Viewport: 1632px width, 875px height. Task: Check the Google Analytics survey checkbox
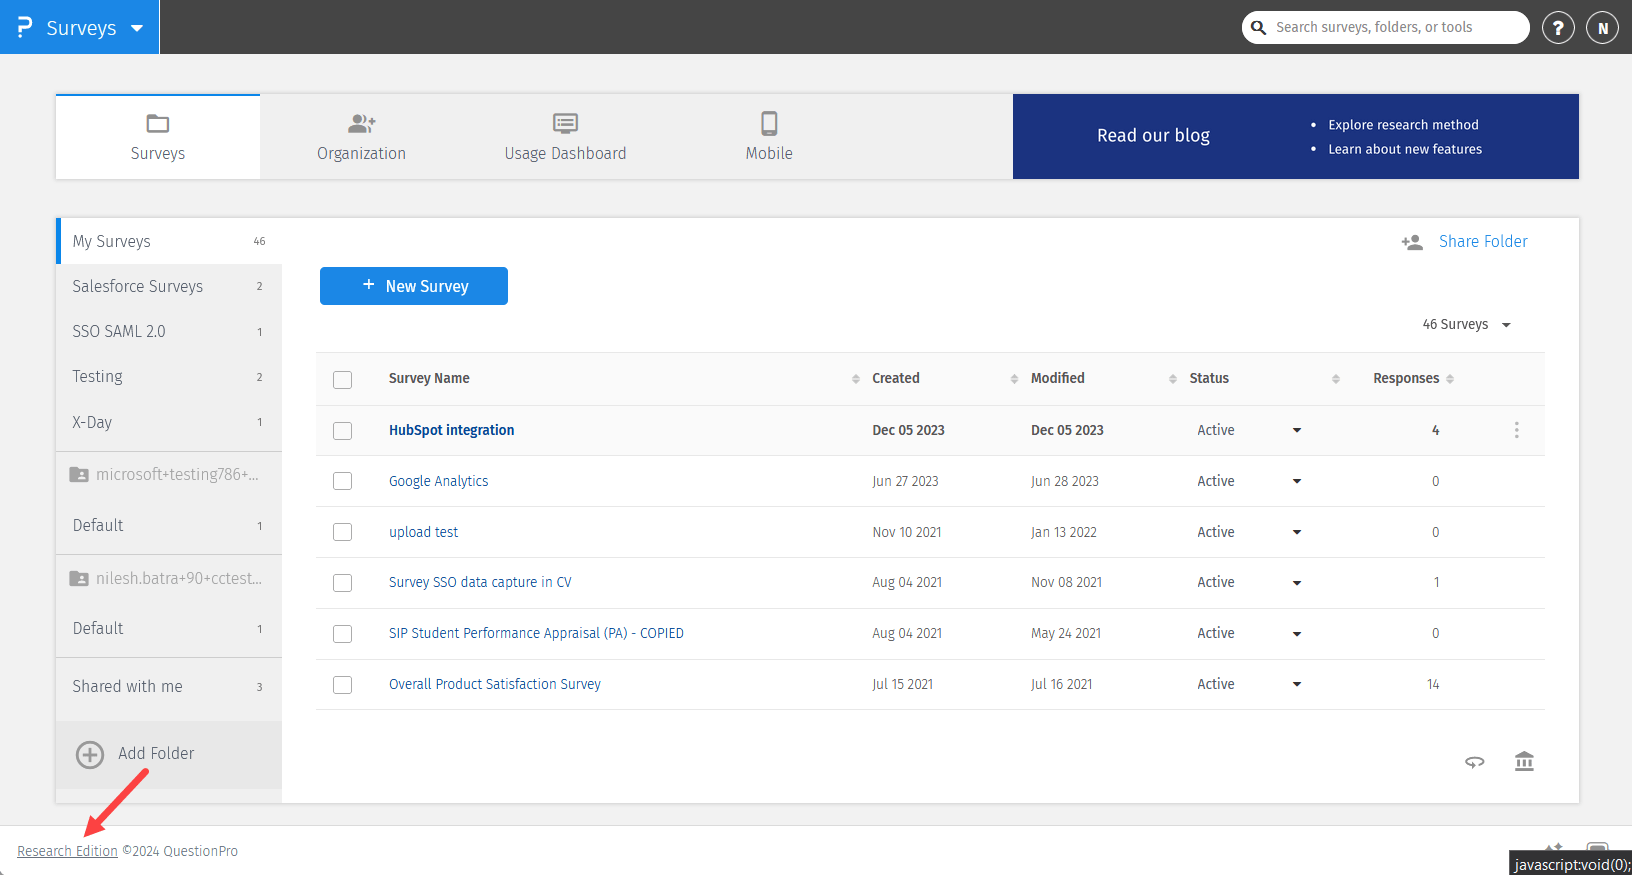point(343,481)
